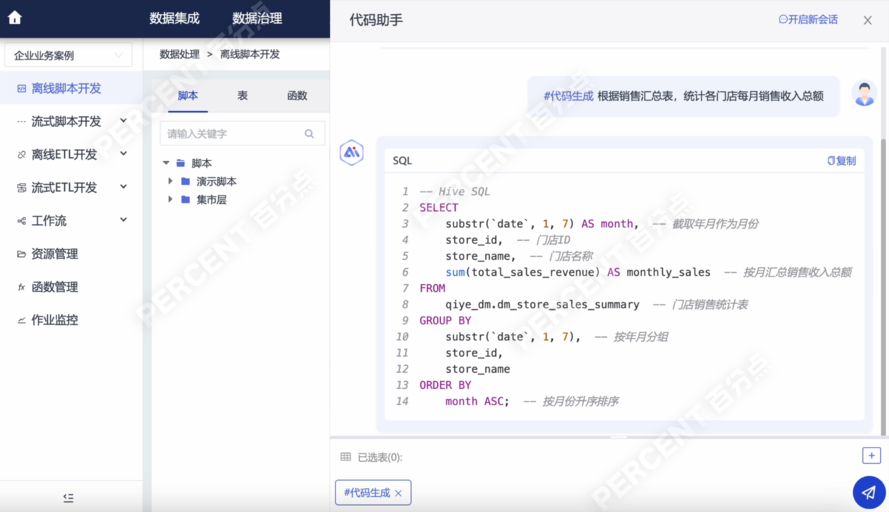Open the 企业业务案例 project dropdown

click(68, 56)
